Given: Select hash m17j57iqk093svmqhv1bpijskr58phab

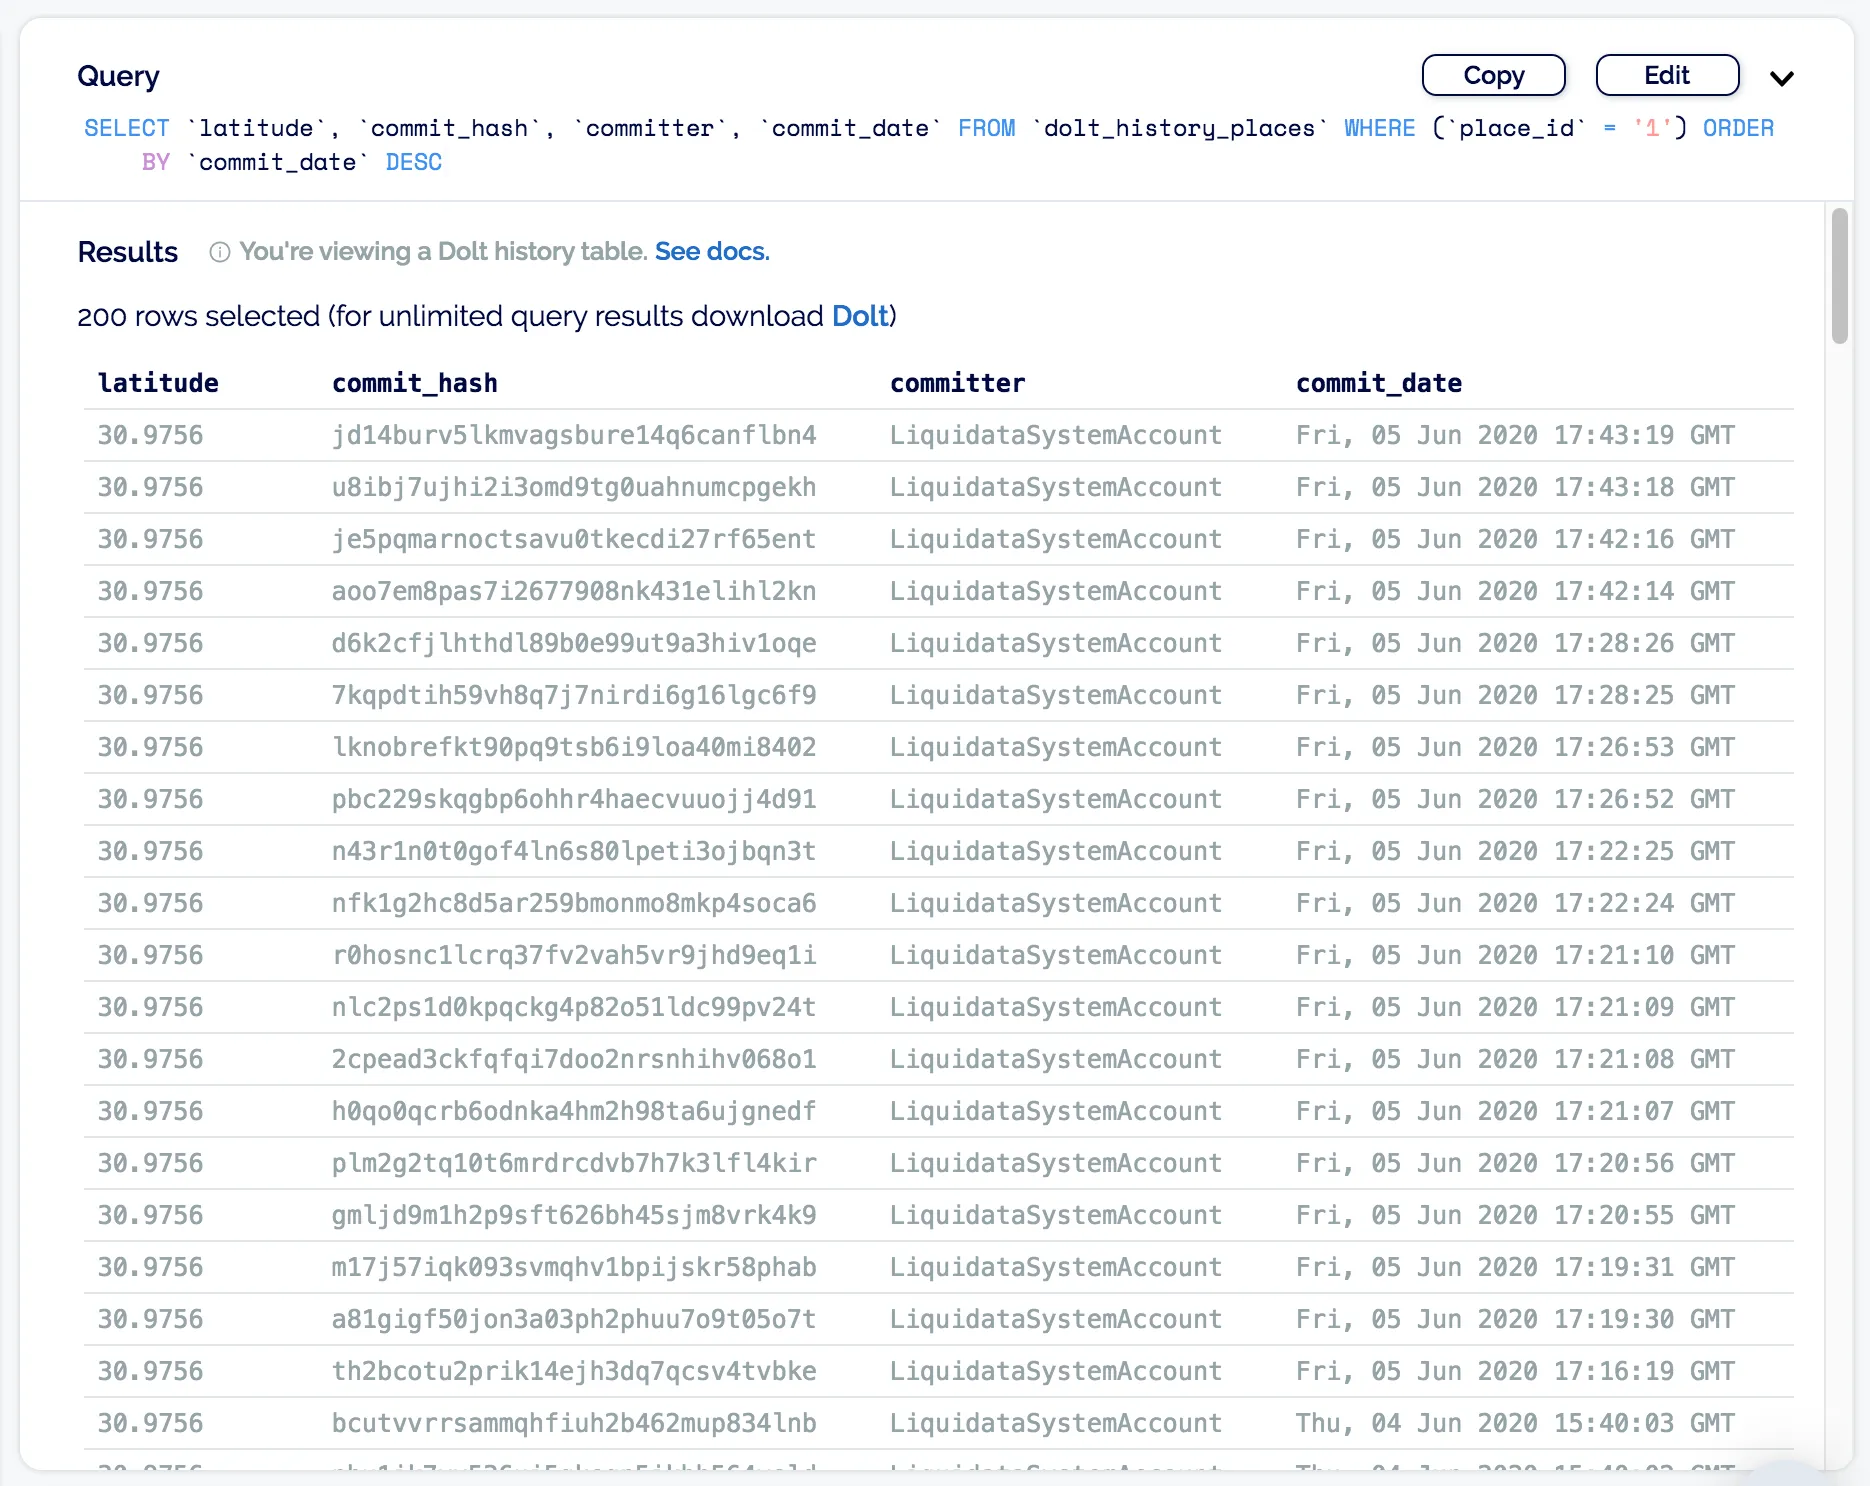Looking at the screenshot, I should (x=573, y=1268).
